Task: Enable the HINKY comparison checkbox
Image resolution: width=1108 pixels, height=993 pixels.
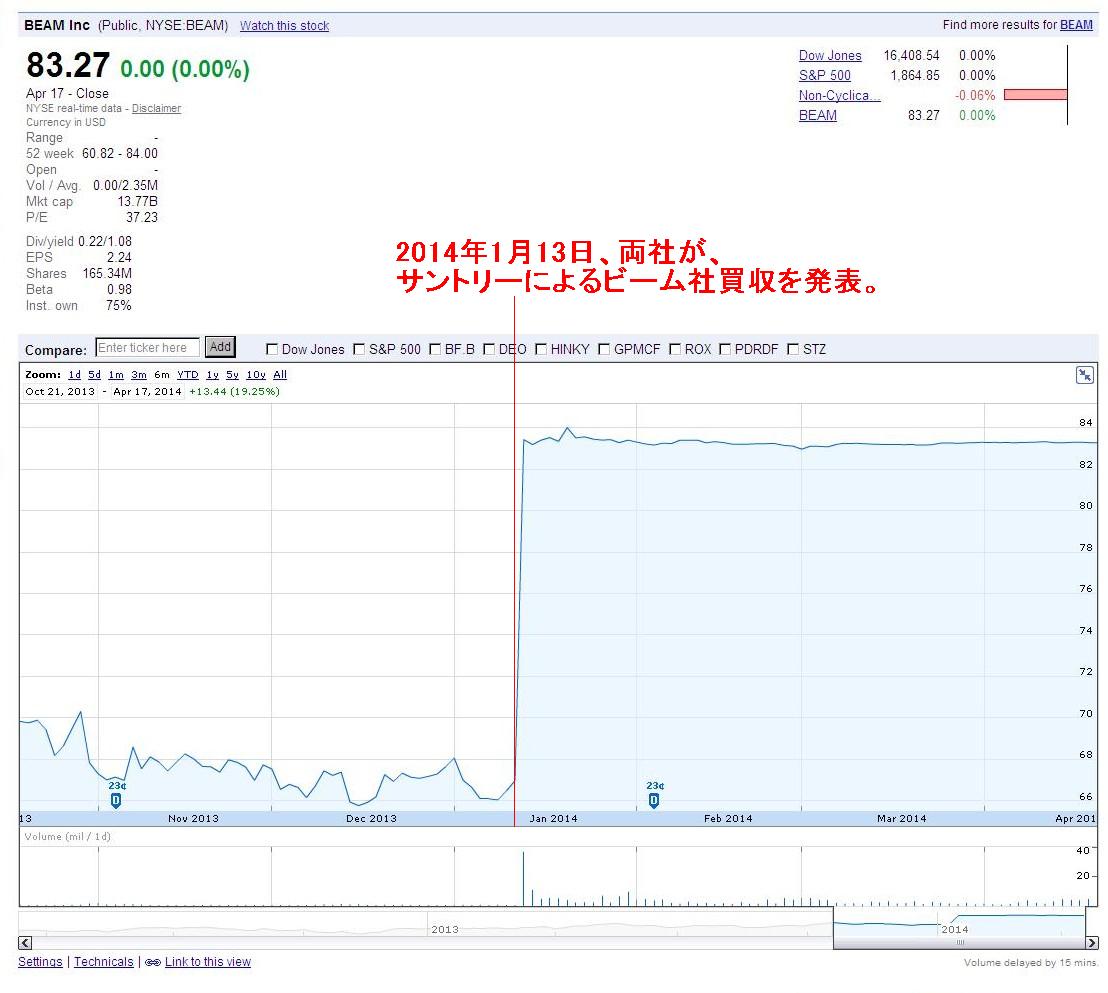Action: click(541, 349)
